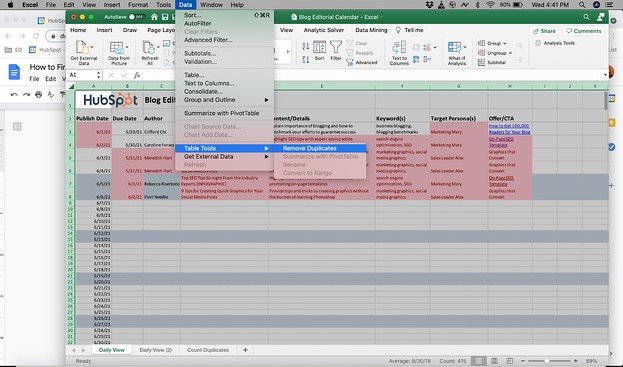Screen dimensions: 623x367
Task: Click Wi-Fi icon in macOS menu bar
Action: click(x=490, y=5)
